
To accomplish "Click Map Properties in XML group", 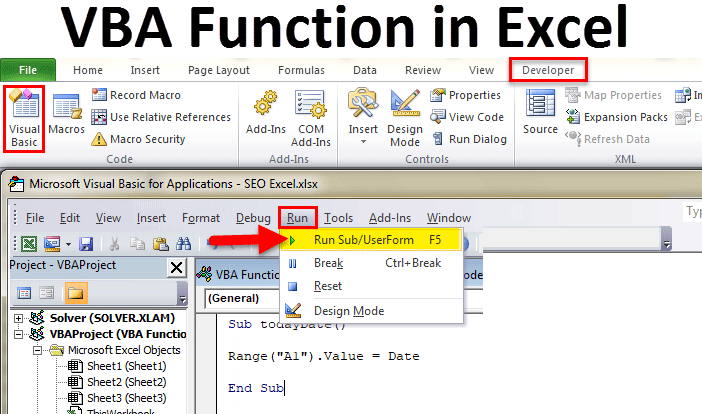I will click(x=613, y=95).
